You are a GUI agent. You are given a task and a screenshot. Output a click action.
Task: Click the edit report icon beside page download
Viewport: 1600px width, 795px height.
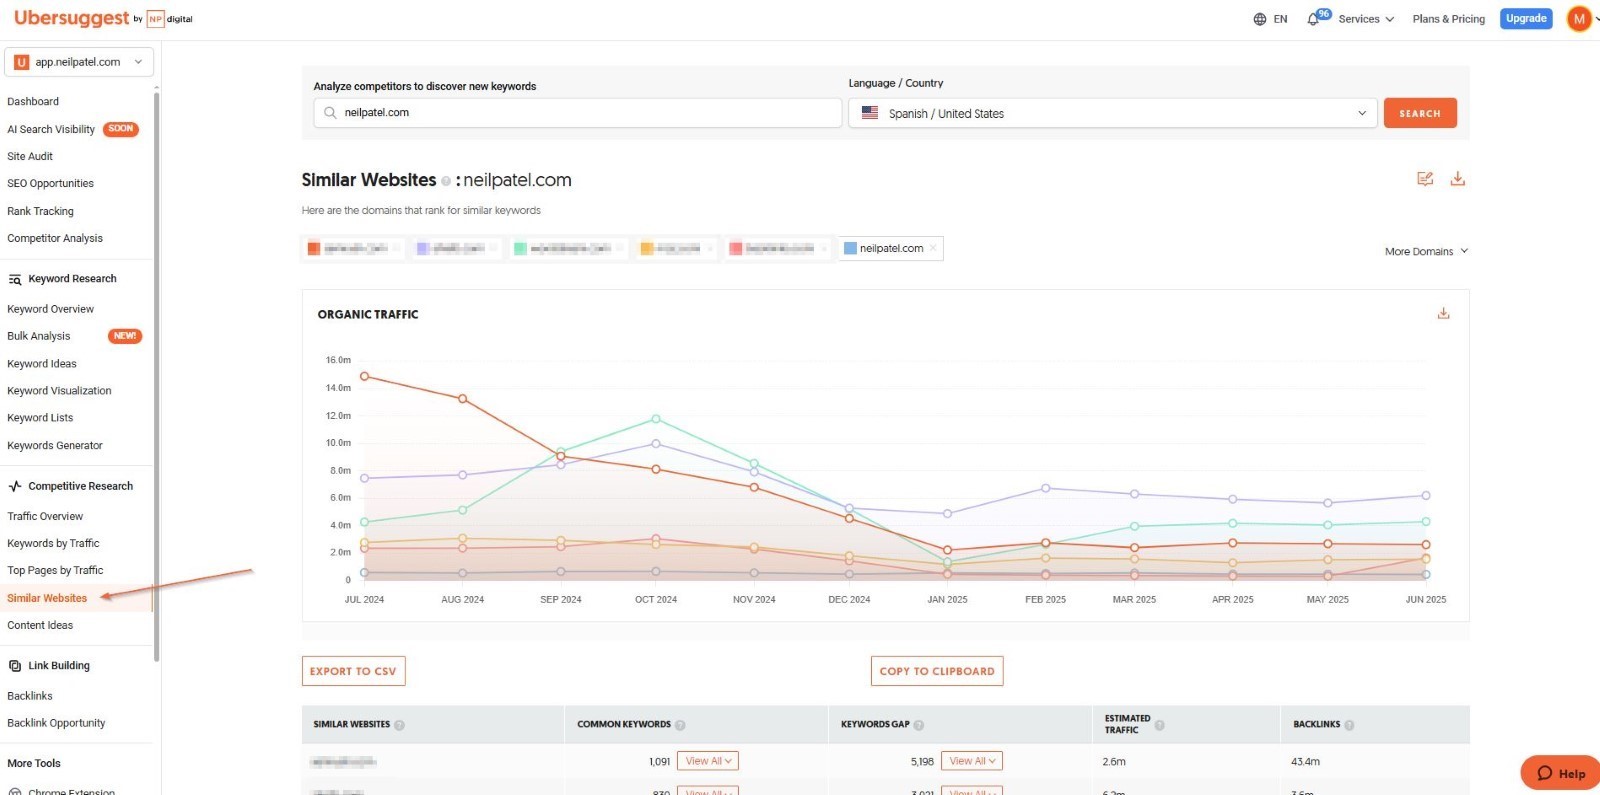point(1425,179)
